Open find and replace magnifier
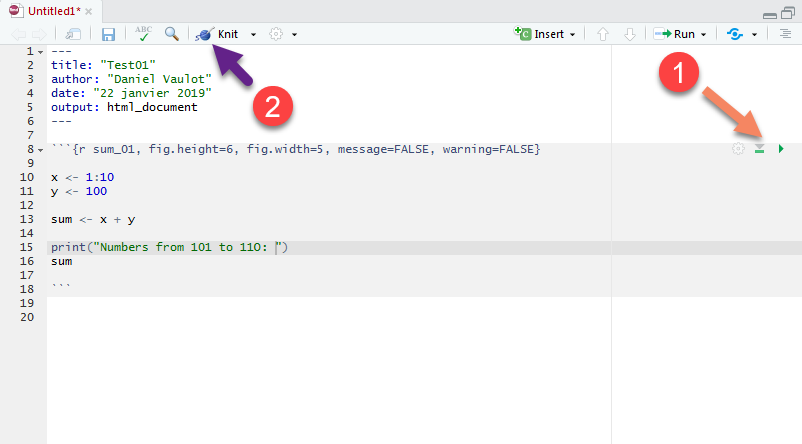 click(172, 34)
